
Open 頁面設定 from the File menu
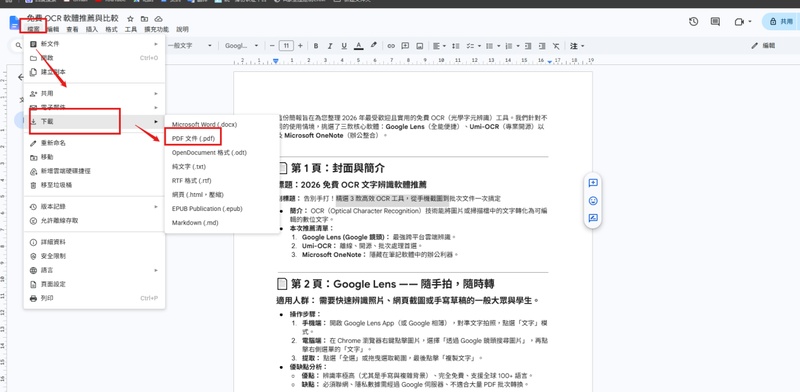pos(94,284)
